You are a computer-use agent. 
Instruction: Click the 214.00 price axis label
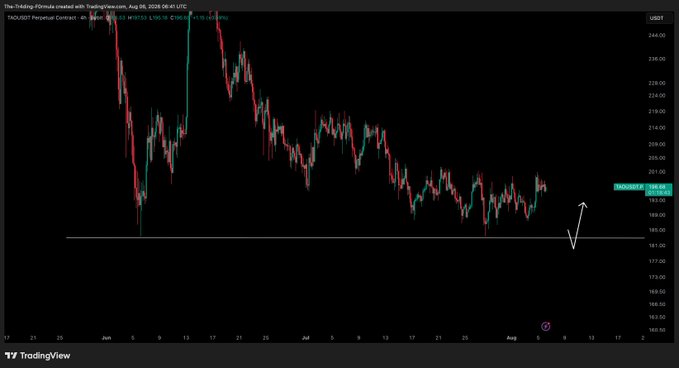click(656, 128)
